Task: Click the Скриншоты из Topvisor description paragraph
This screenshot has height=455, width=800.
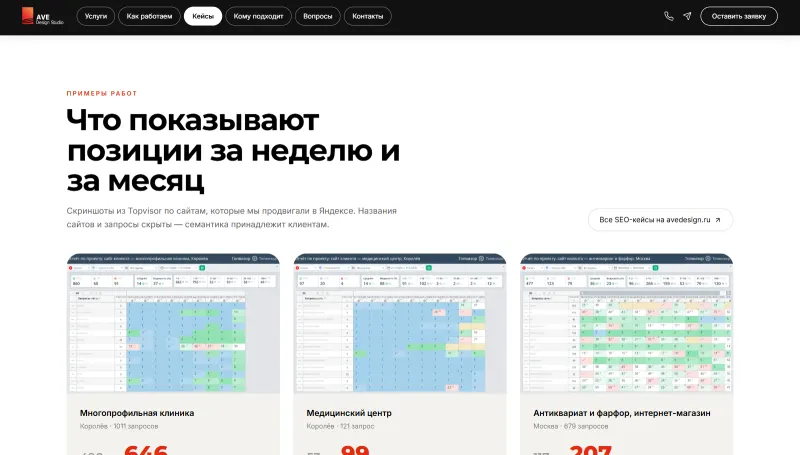Action: pos(232,217)
